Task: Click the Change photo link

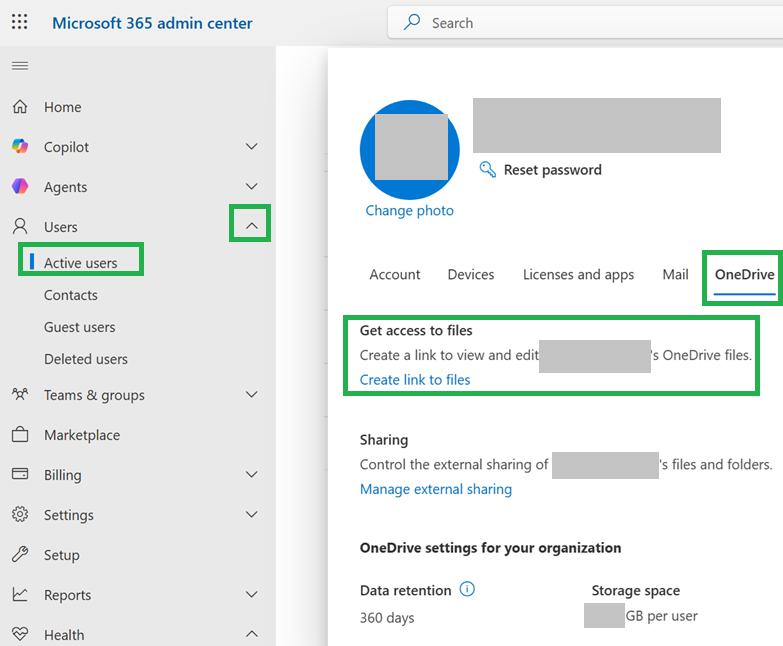Action: pyautogui.click(x=409, y=211)
